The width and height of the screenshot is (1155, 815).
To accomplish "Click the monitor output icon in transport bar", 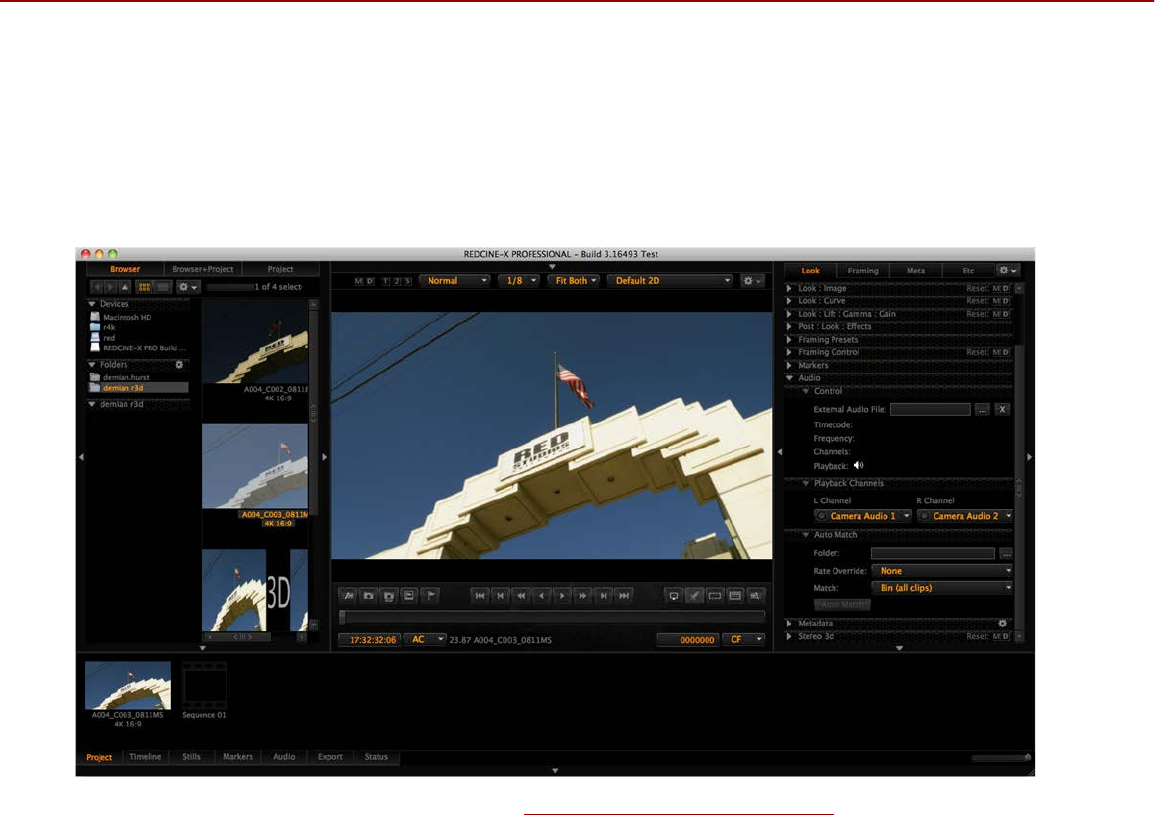I will (674, 596).
